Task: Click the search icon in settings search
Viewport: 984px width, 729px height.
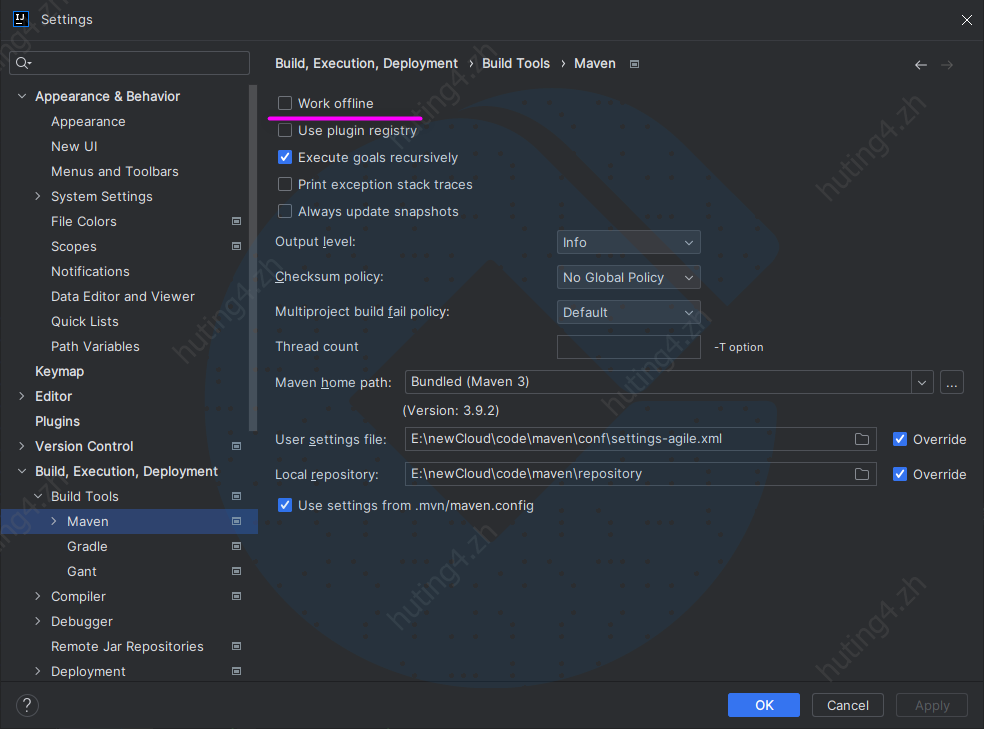Action: pos(23,63)
